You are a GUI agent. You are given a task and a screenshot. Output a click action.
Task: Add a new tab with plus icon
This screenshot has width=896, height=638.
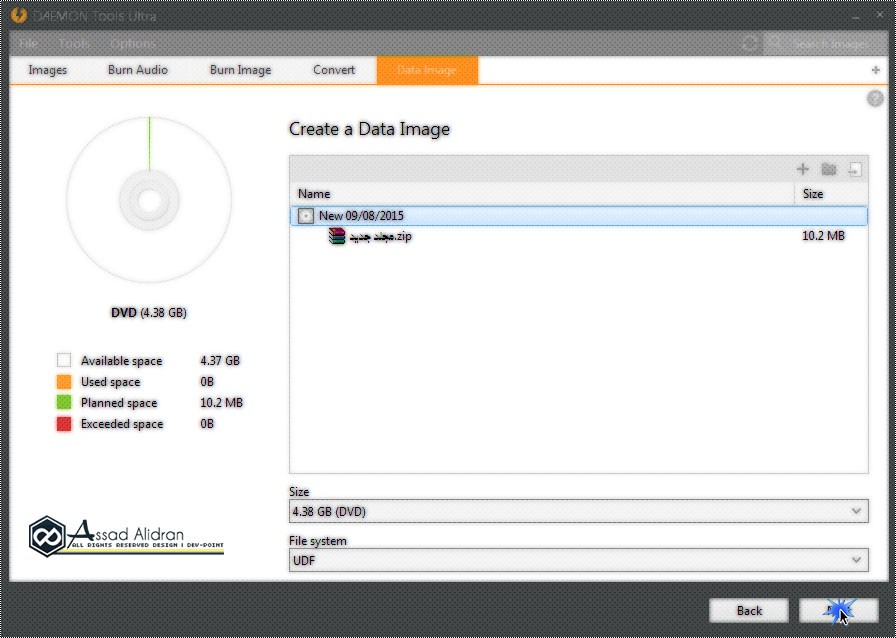(x=875, y=70)
